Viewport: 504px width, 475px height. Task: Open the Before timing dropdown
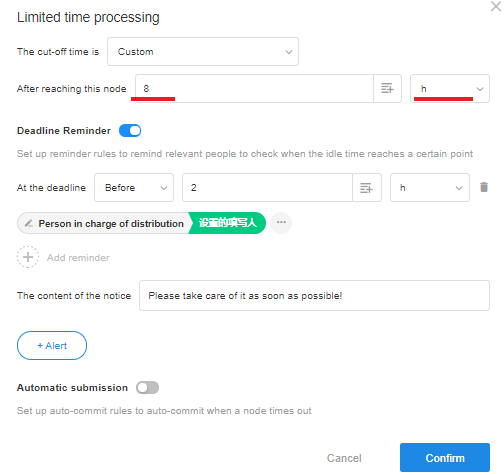pos(134,188)
